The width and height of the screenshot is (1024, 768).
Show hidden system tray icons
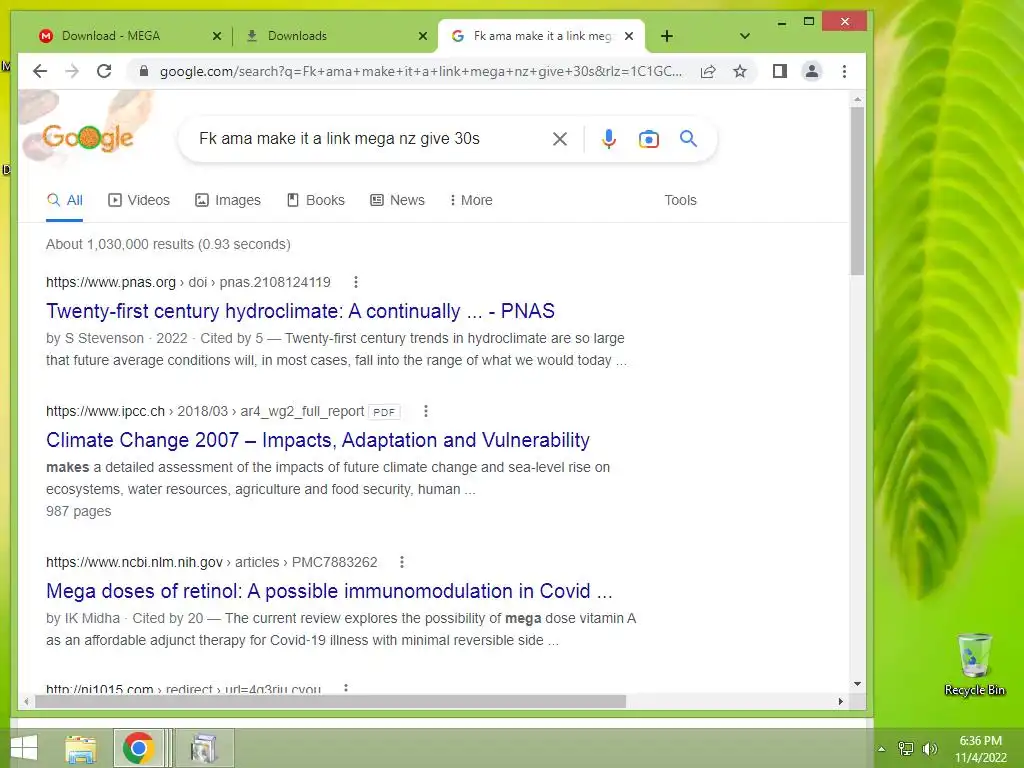point(882,749)
